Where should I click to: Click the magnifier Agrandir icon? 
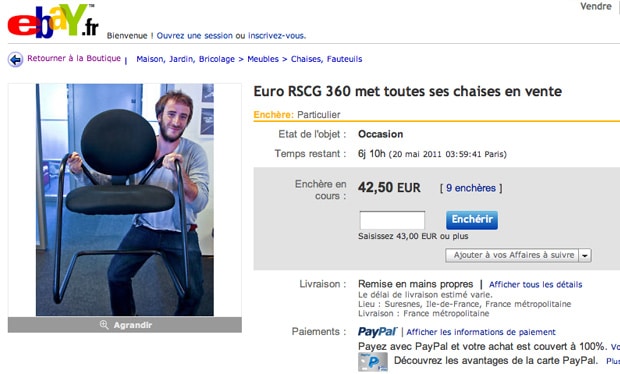pyautogui.click(x=104, y=325)
